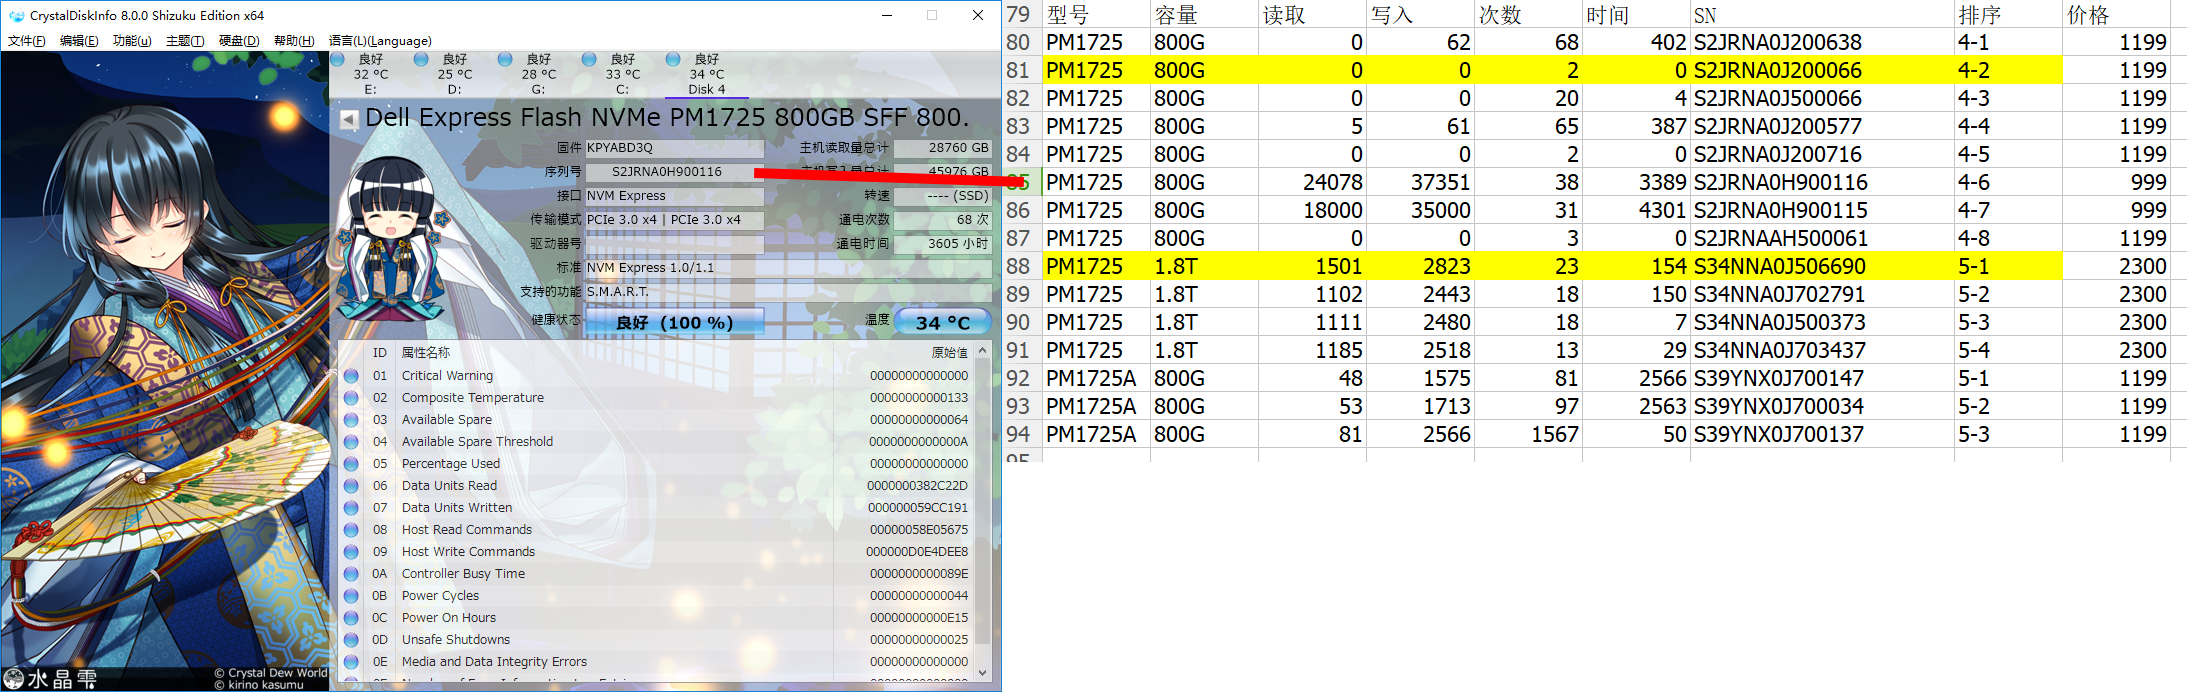Select raw value 0000000382C22D

pyautogui.click(x=917, y=486)
